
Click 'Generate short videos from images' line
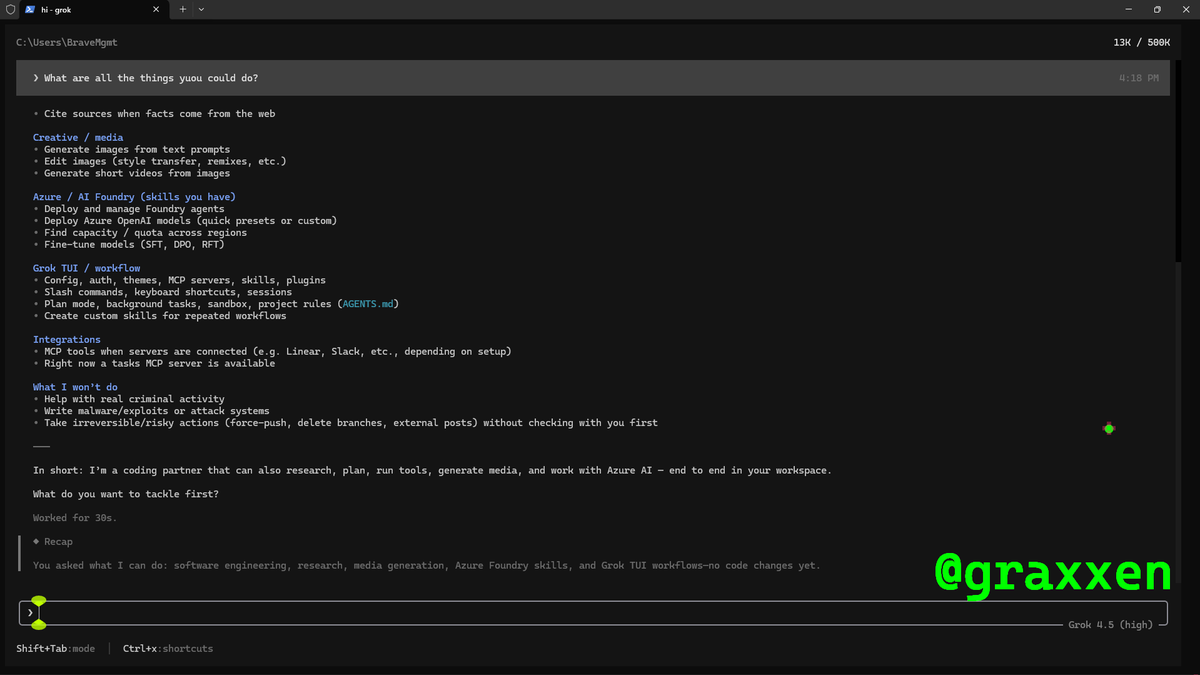coord(137,174)
